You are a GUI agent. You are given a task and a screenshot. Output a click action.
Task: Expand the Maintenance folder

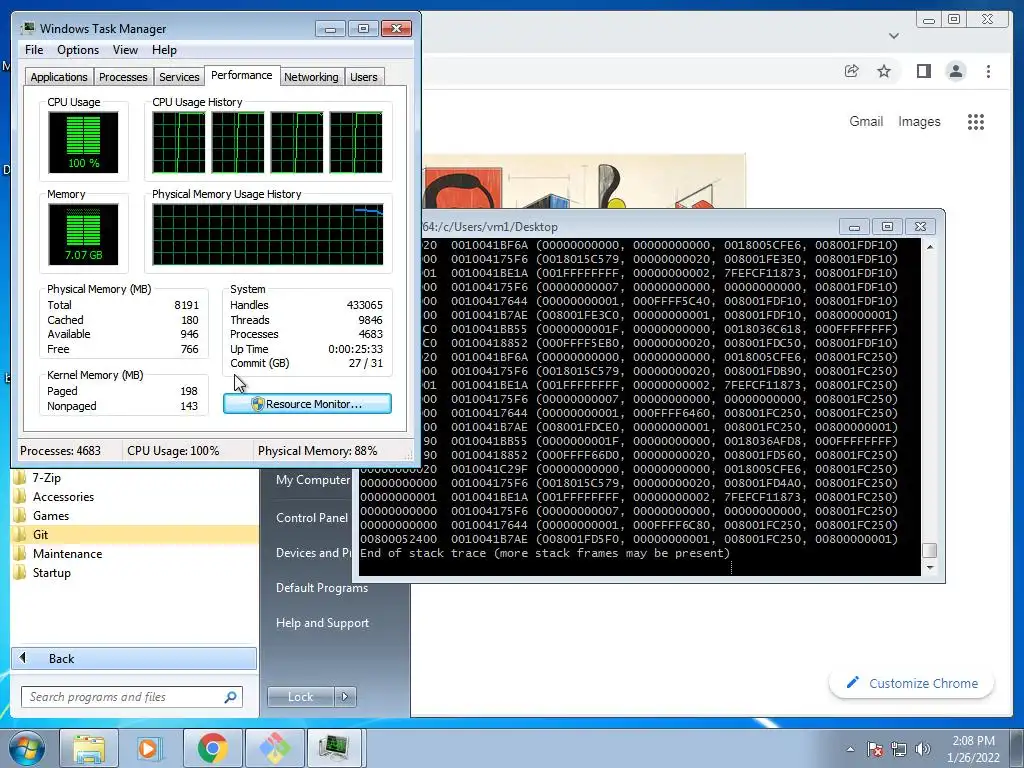pyautogui.click(x=67, y=553)
